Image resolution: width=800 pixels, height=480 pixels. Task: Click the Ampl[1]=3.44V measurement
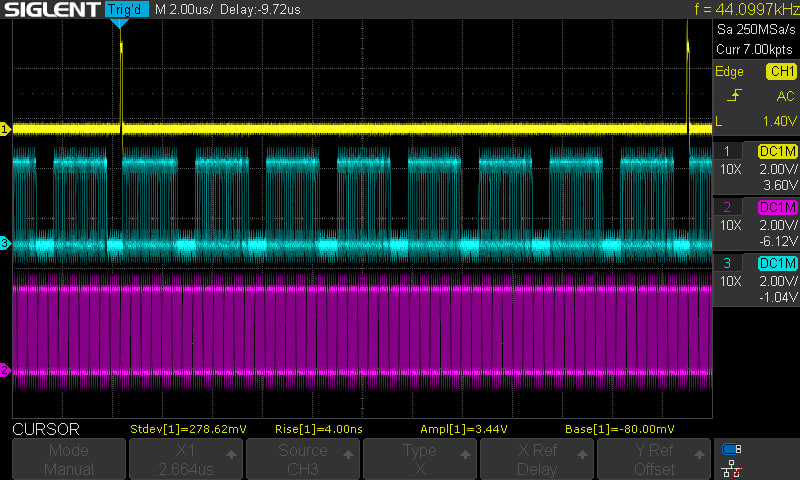tap(464, 429)
